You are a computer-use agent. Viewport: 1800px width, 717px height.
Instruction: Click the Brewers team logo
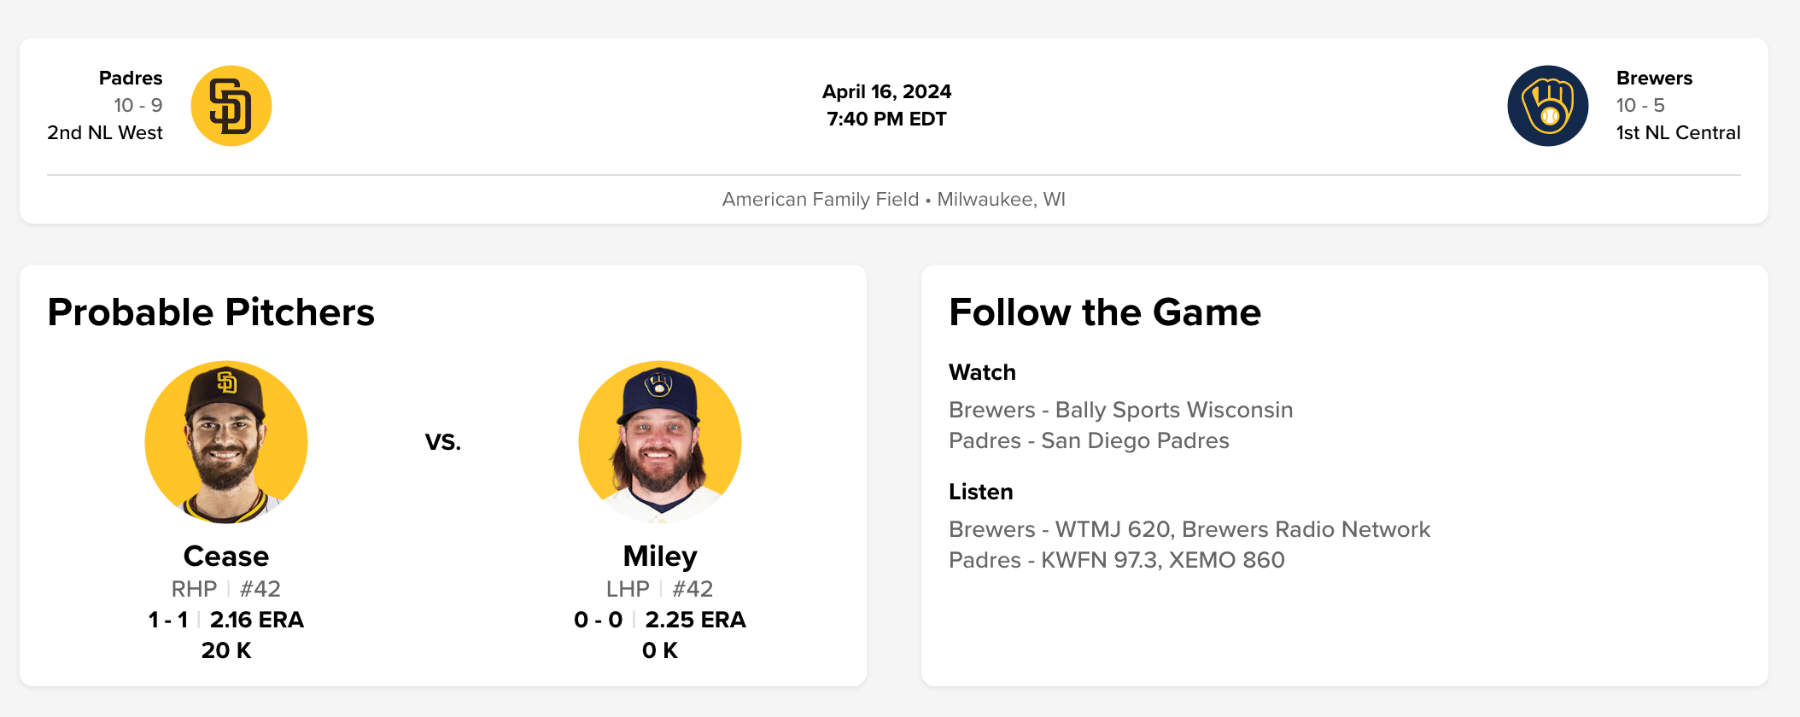[1547, 106]
